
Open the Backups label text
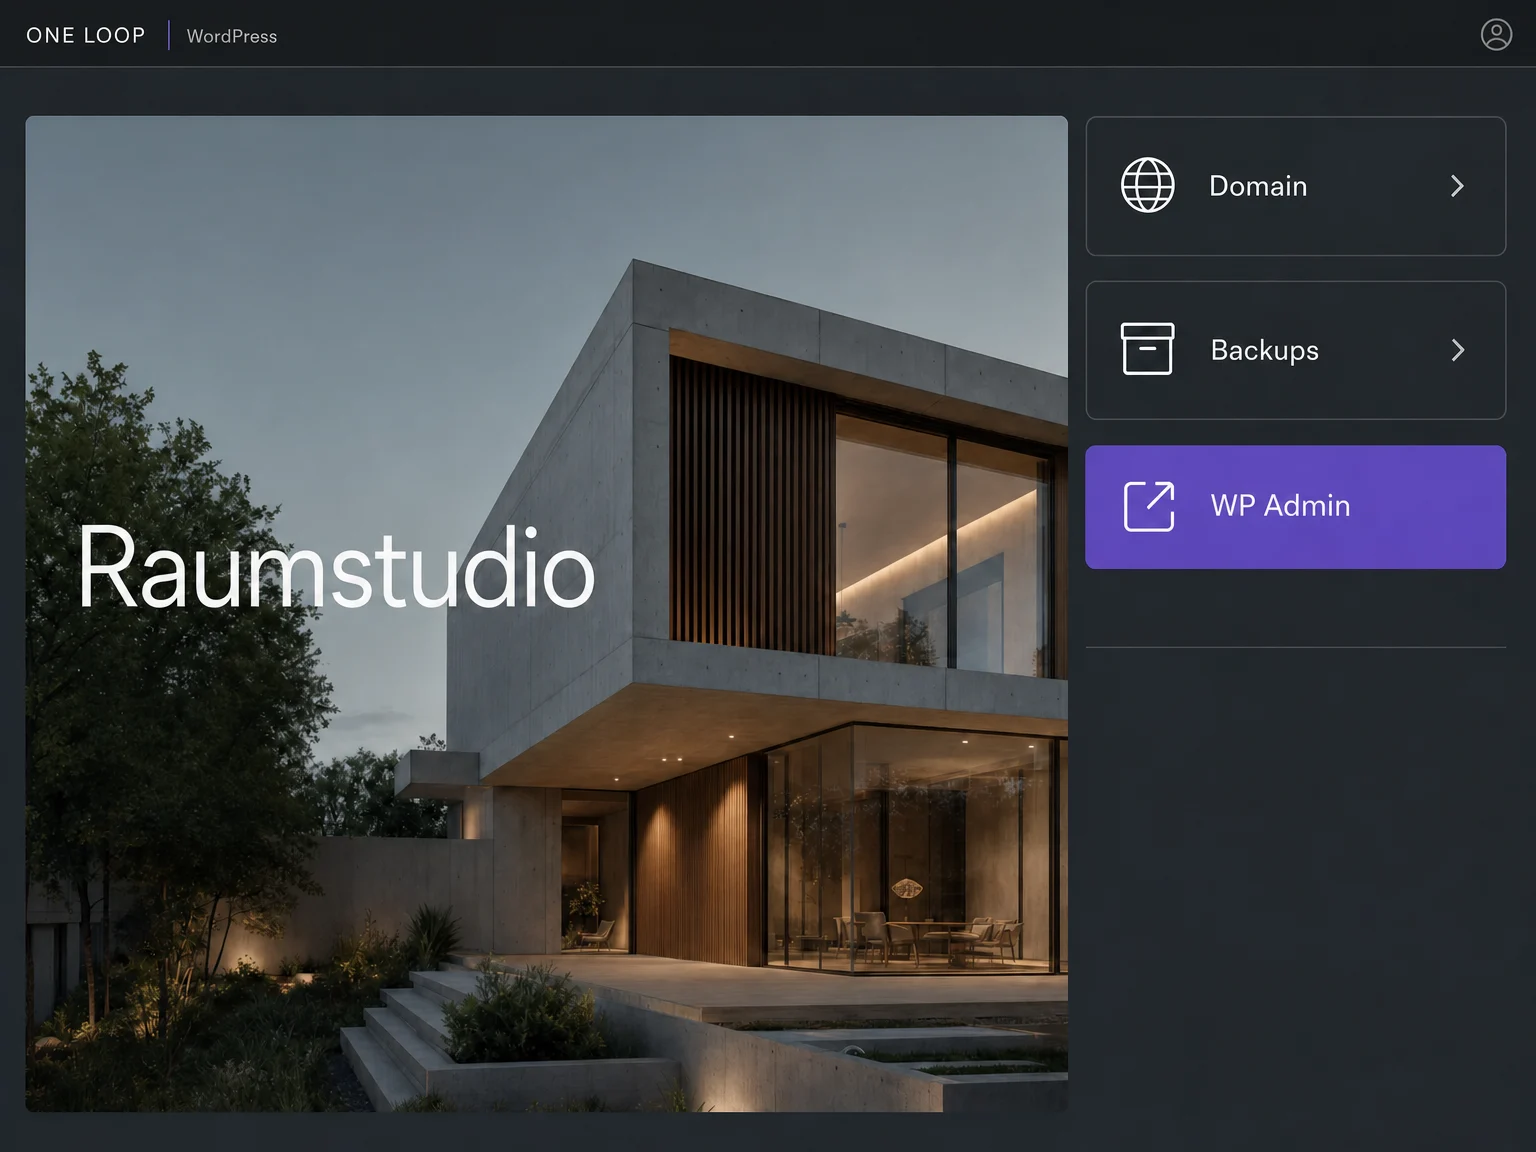[1265, 350]
